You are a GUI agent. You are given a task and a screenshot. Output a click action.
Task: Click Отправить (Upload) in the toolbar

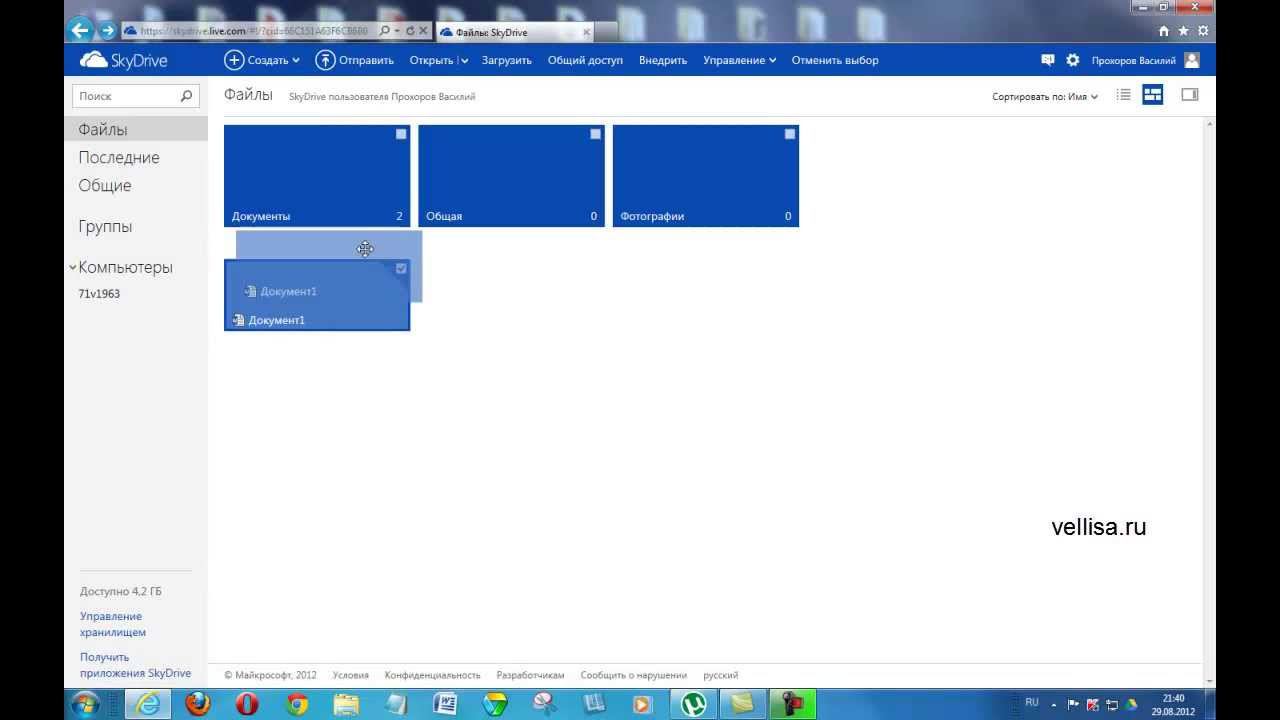pos(355,60)
